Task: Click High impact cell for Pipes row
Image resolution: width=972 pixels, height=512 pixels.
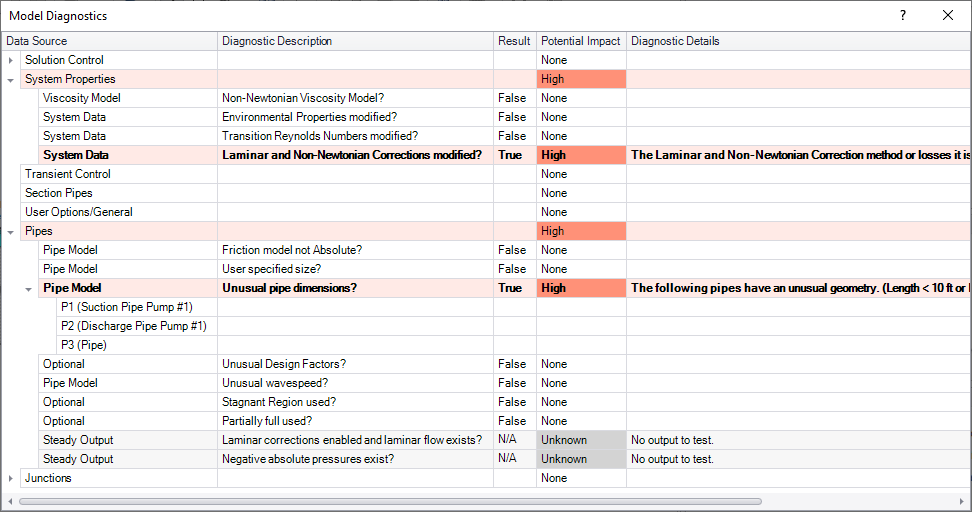Action: pos(581,231)
